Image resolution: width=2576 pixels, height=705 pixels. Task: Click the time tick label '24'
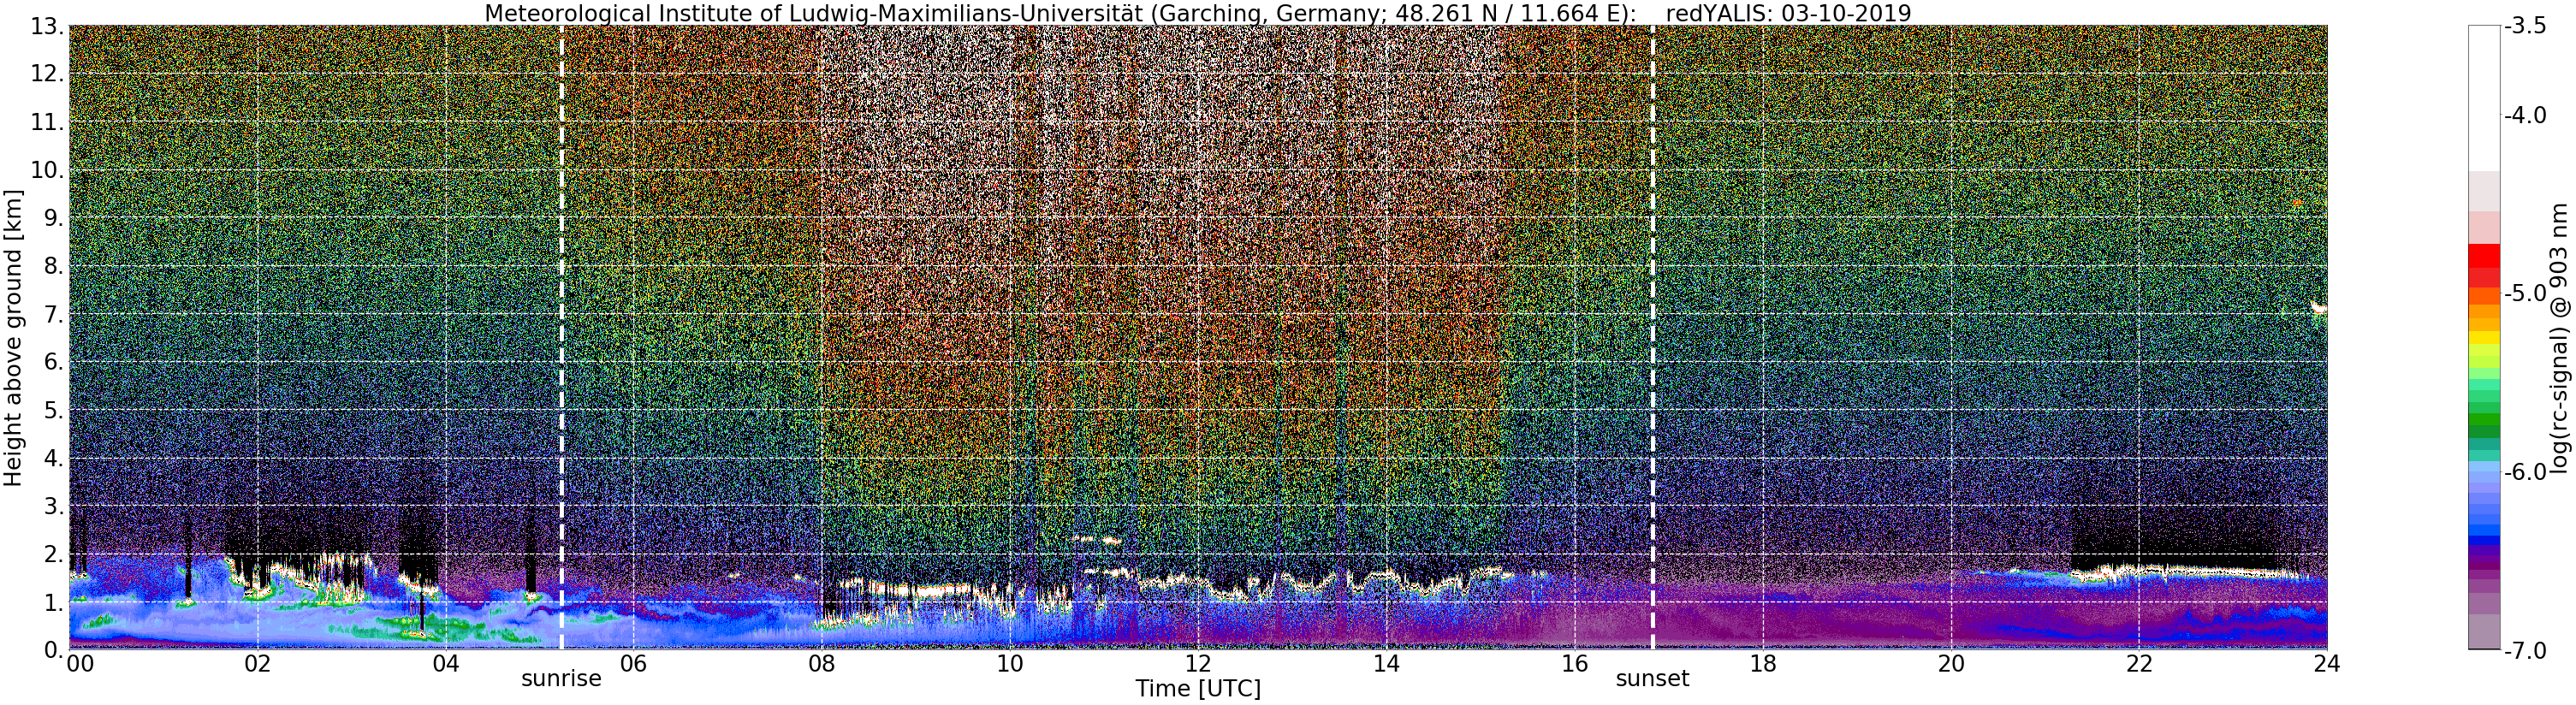pyautogui.click(x=2327, y=664)
